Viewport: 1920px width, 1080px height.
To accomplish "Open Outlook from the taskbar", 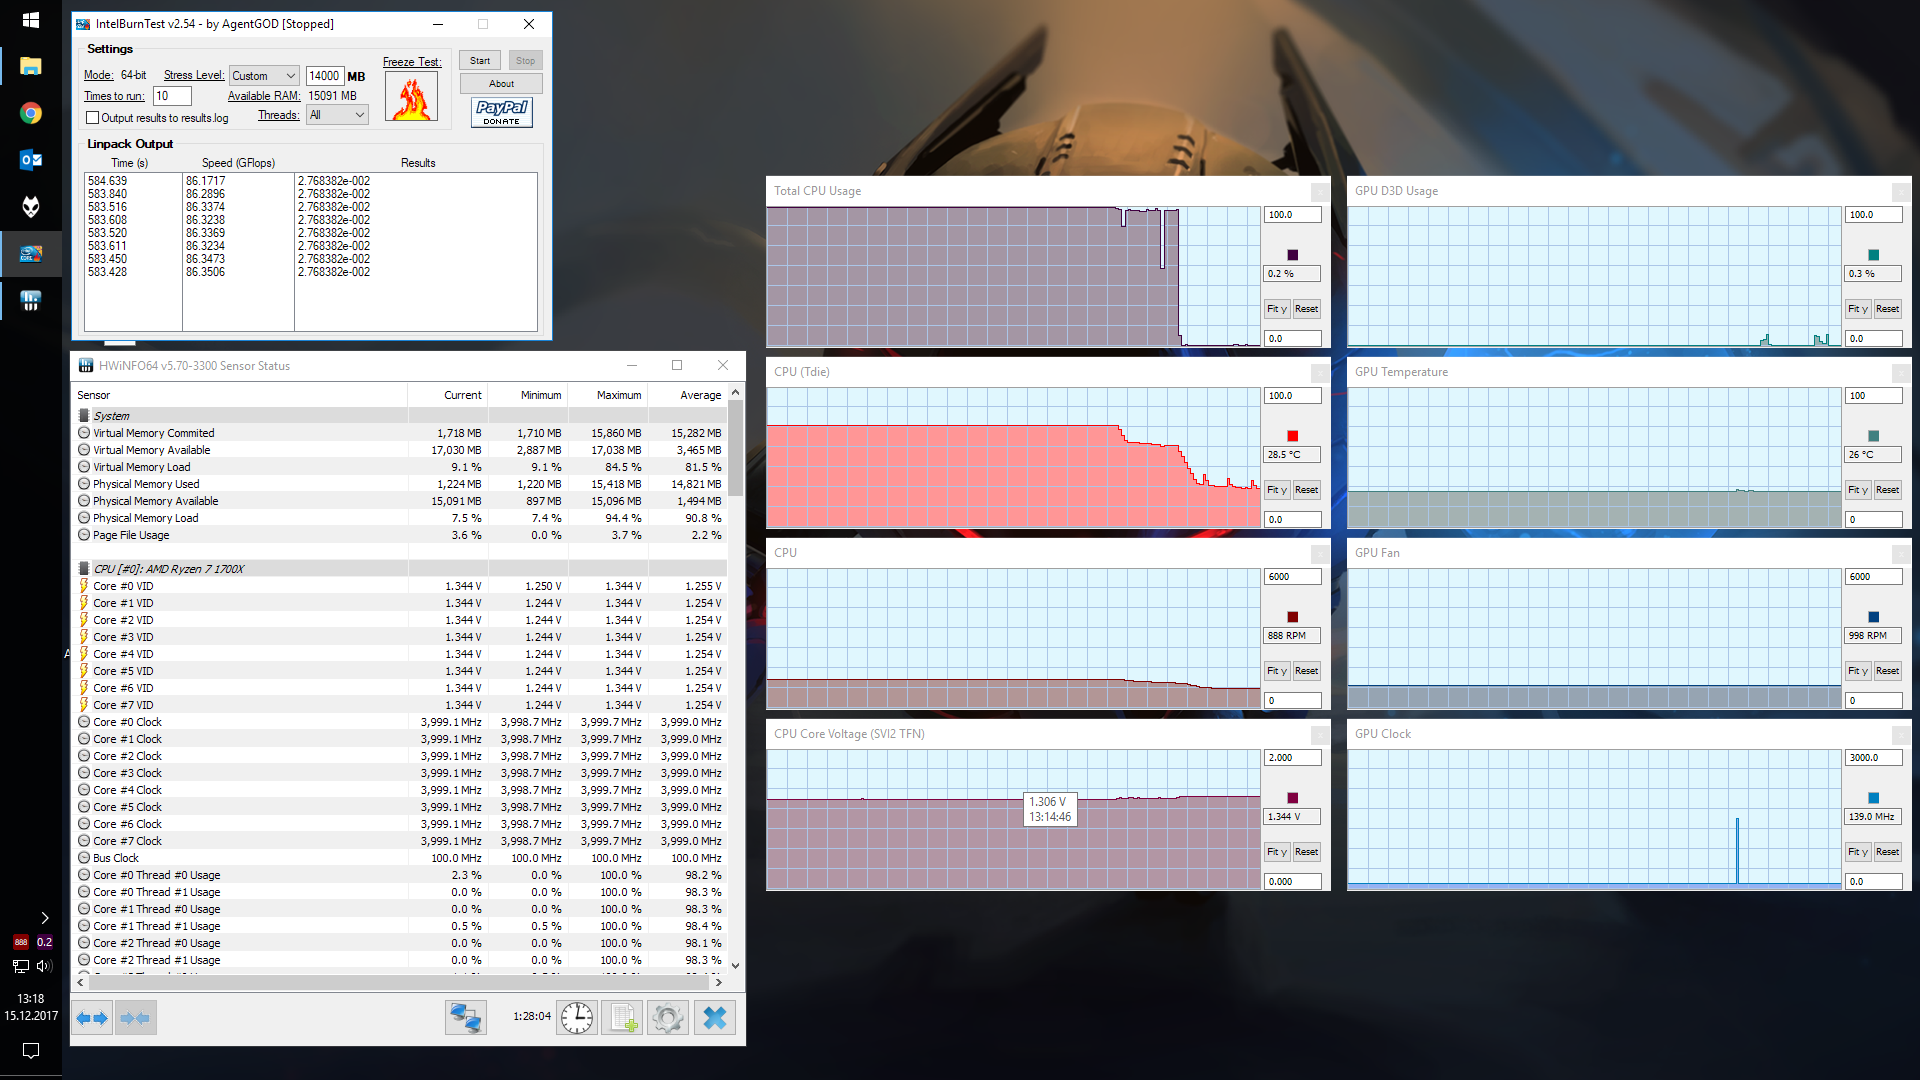I will (31, 160).
